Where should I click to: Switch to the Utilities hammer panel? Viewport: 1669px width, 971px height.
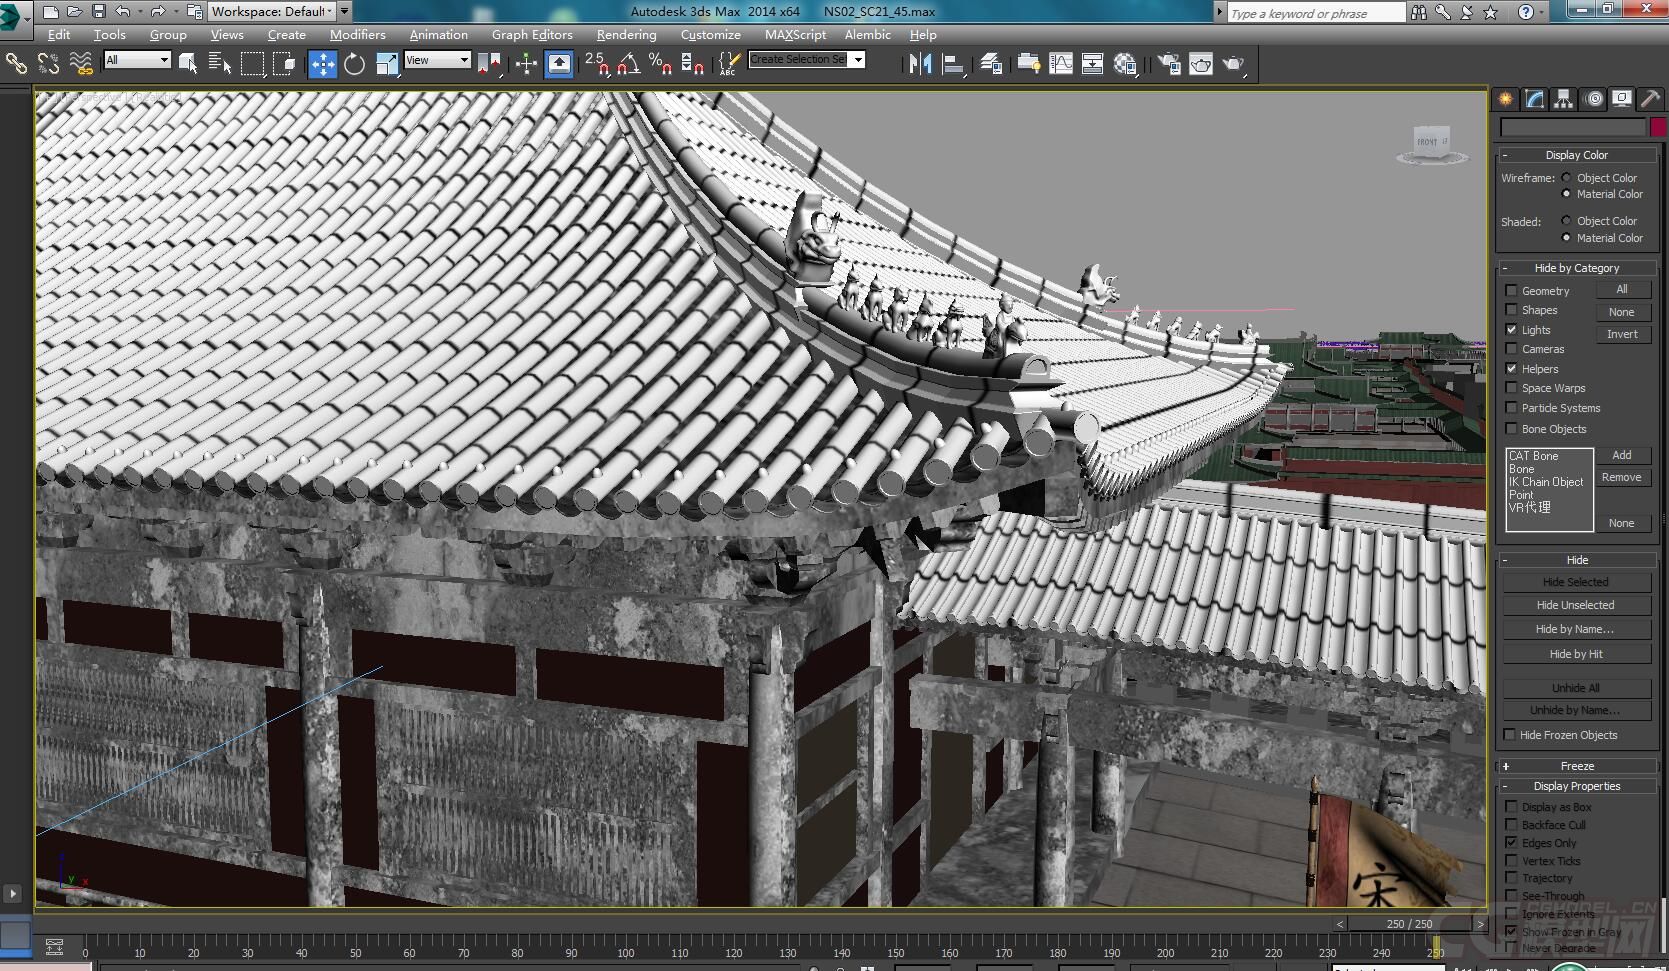coord(1650,99)
